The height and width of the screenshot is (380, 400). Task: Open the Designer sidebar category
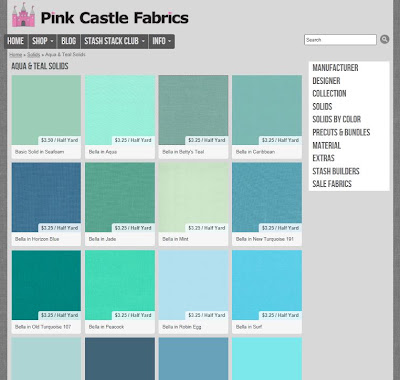point(326,81)
